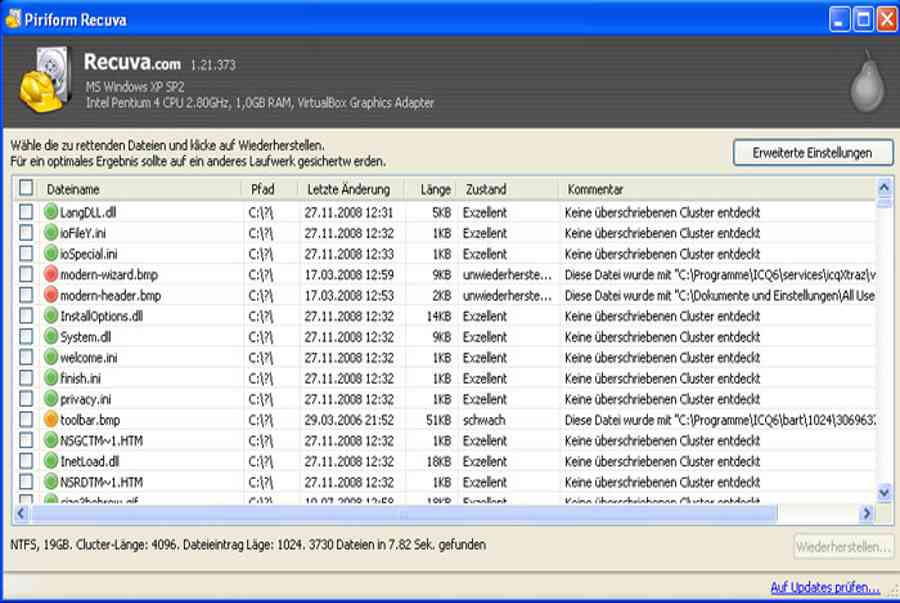The image size is (900, 603).
Task: Click the green status dot for ioFileY.ini
Action: pos(51,233)
